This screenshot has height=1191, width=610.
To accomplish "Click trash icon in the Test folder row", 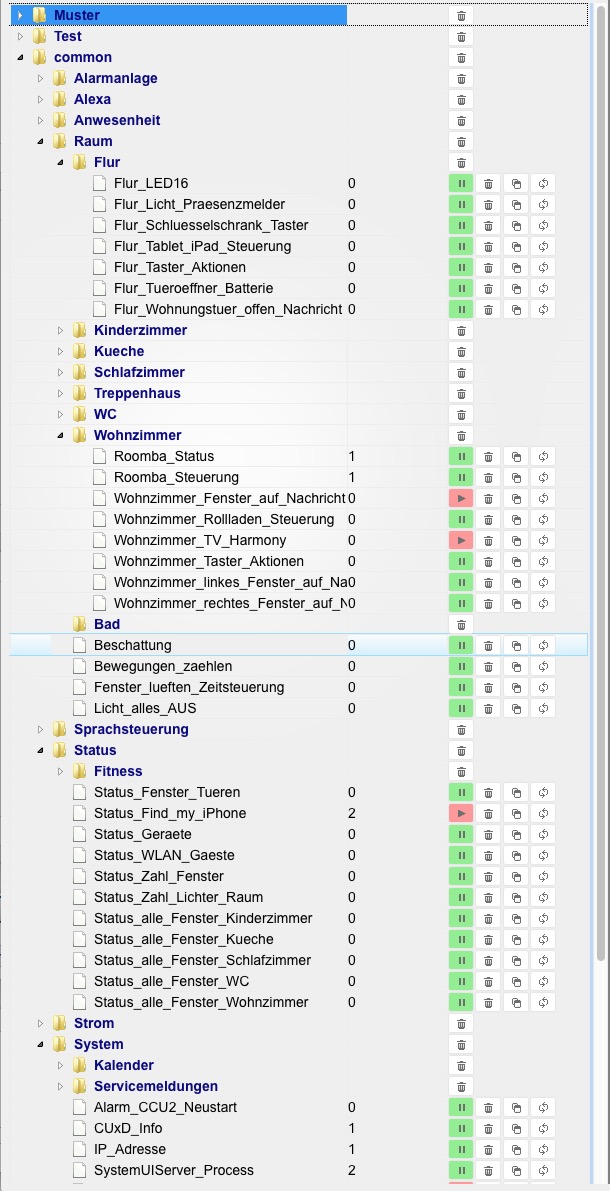I will pyautogui.click(x=461, y=36).
